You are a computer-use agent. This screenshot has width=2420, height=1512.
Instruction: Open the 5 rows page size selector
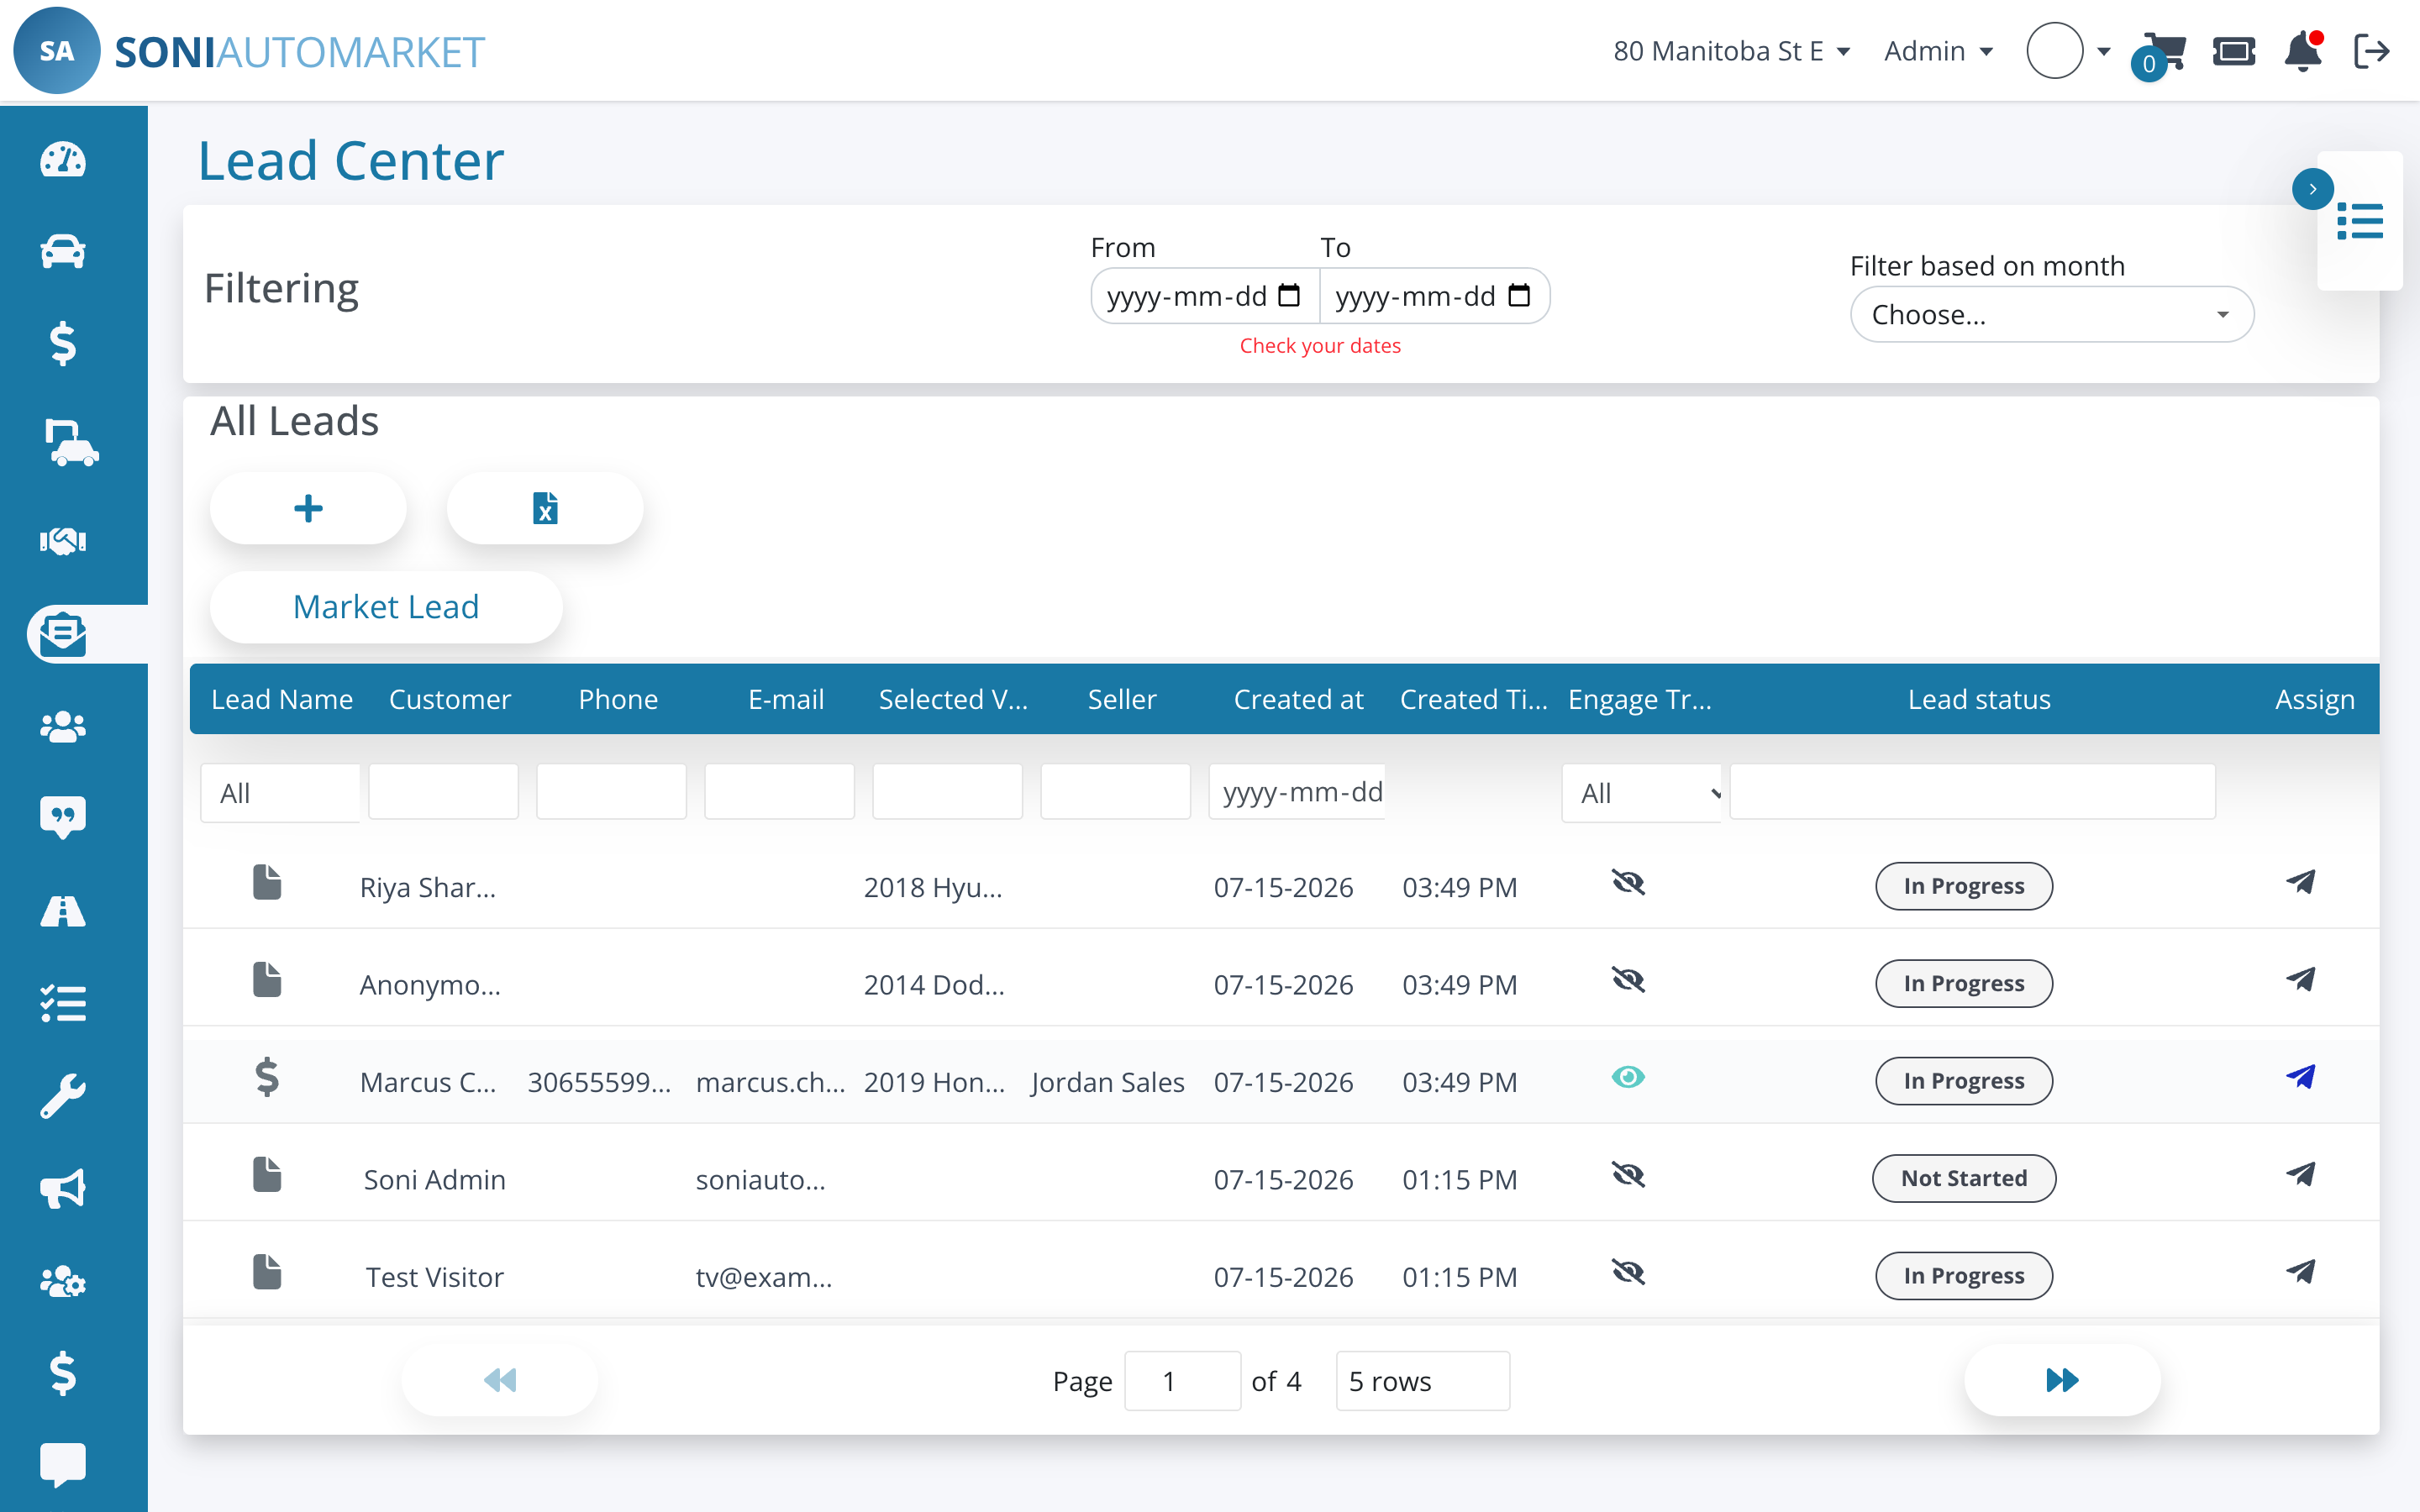(x=1422, y=1382)
